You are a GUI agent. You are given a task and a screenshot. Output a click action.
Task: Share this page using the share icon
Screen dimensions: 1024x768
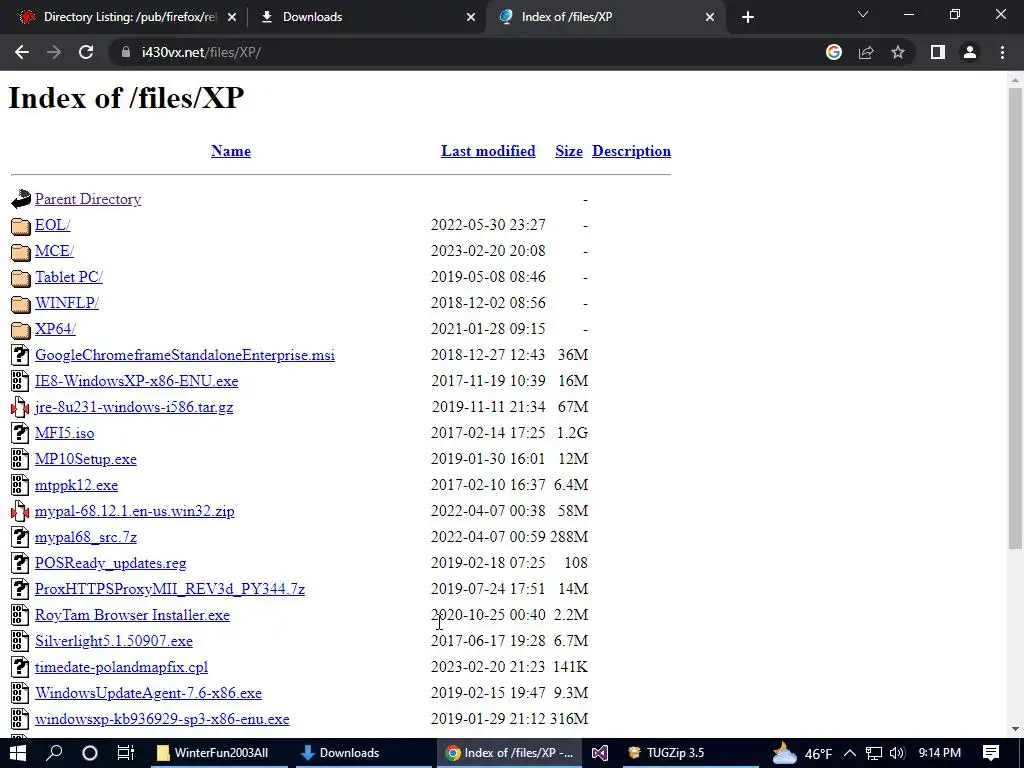point(866,52)
